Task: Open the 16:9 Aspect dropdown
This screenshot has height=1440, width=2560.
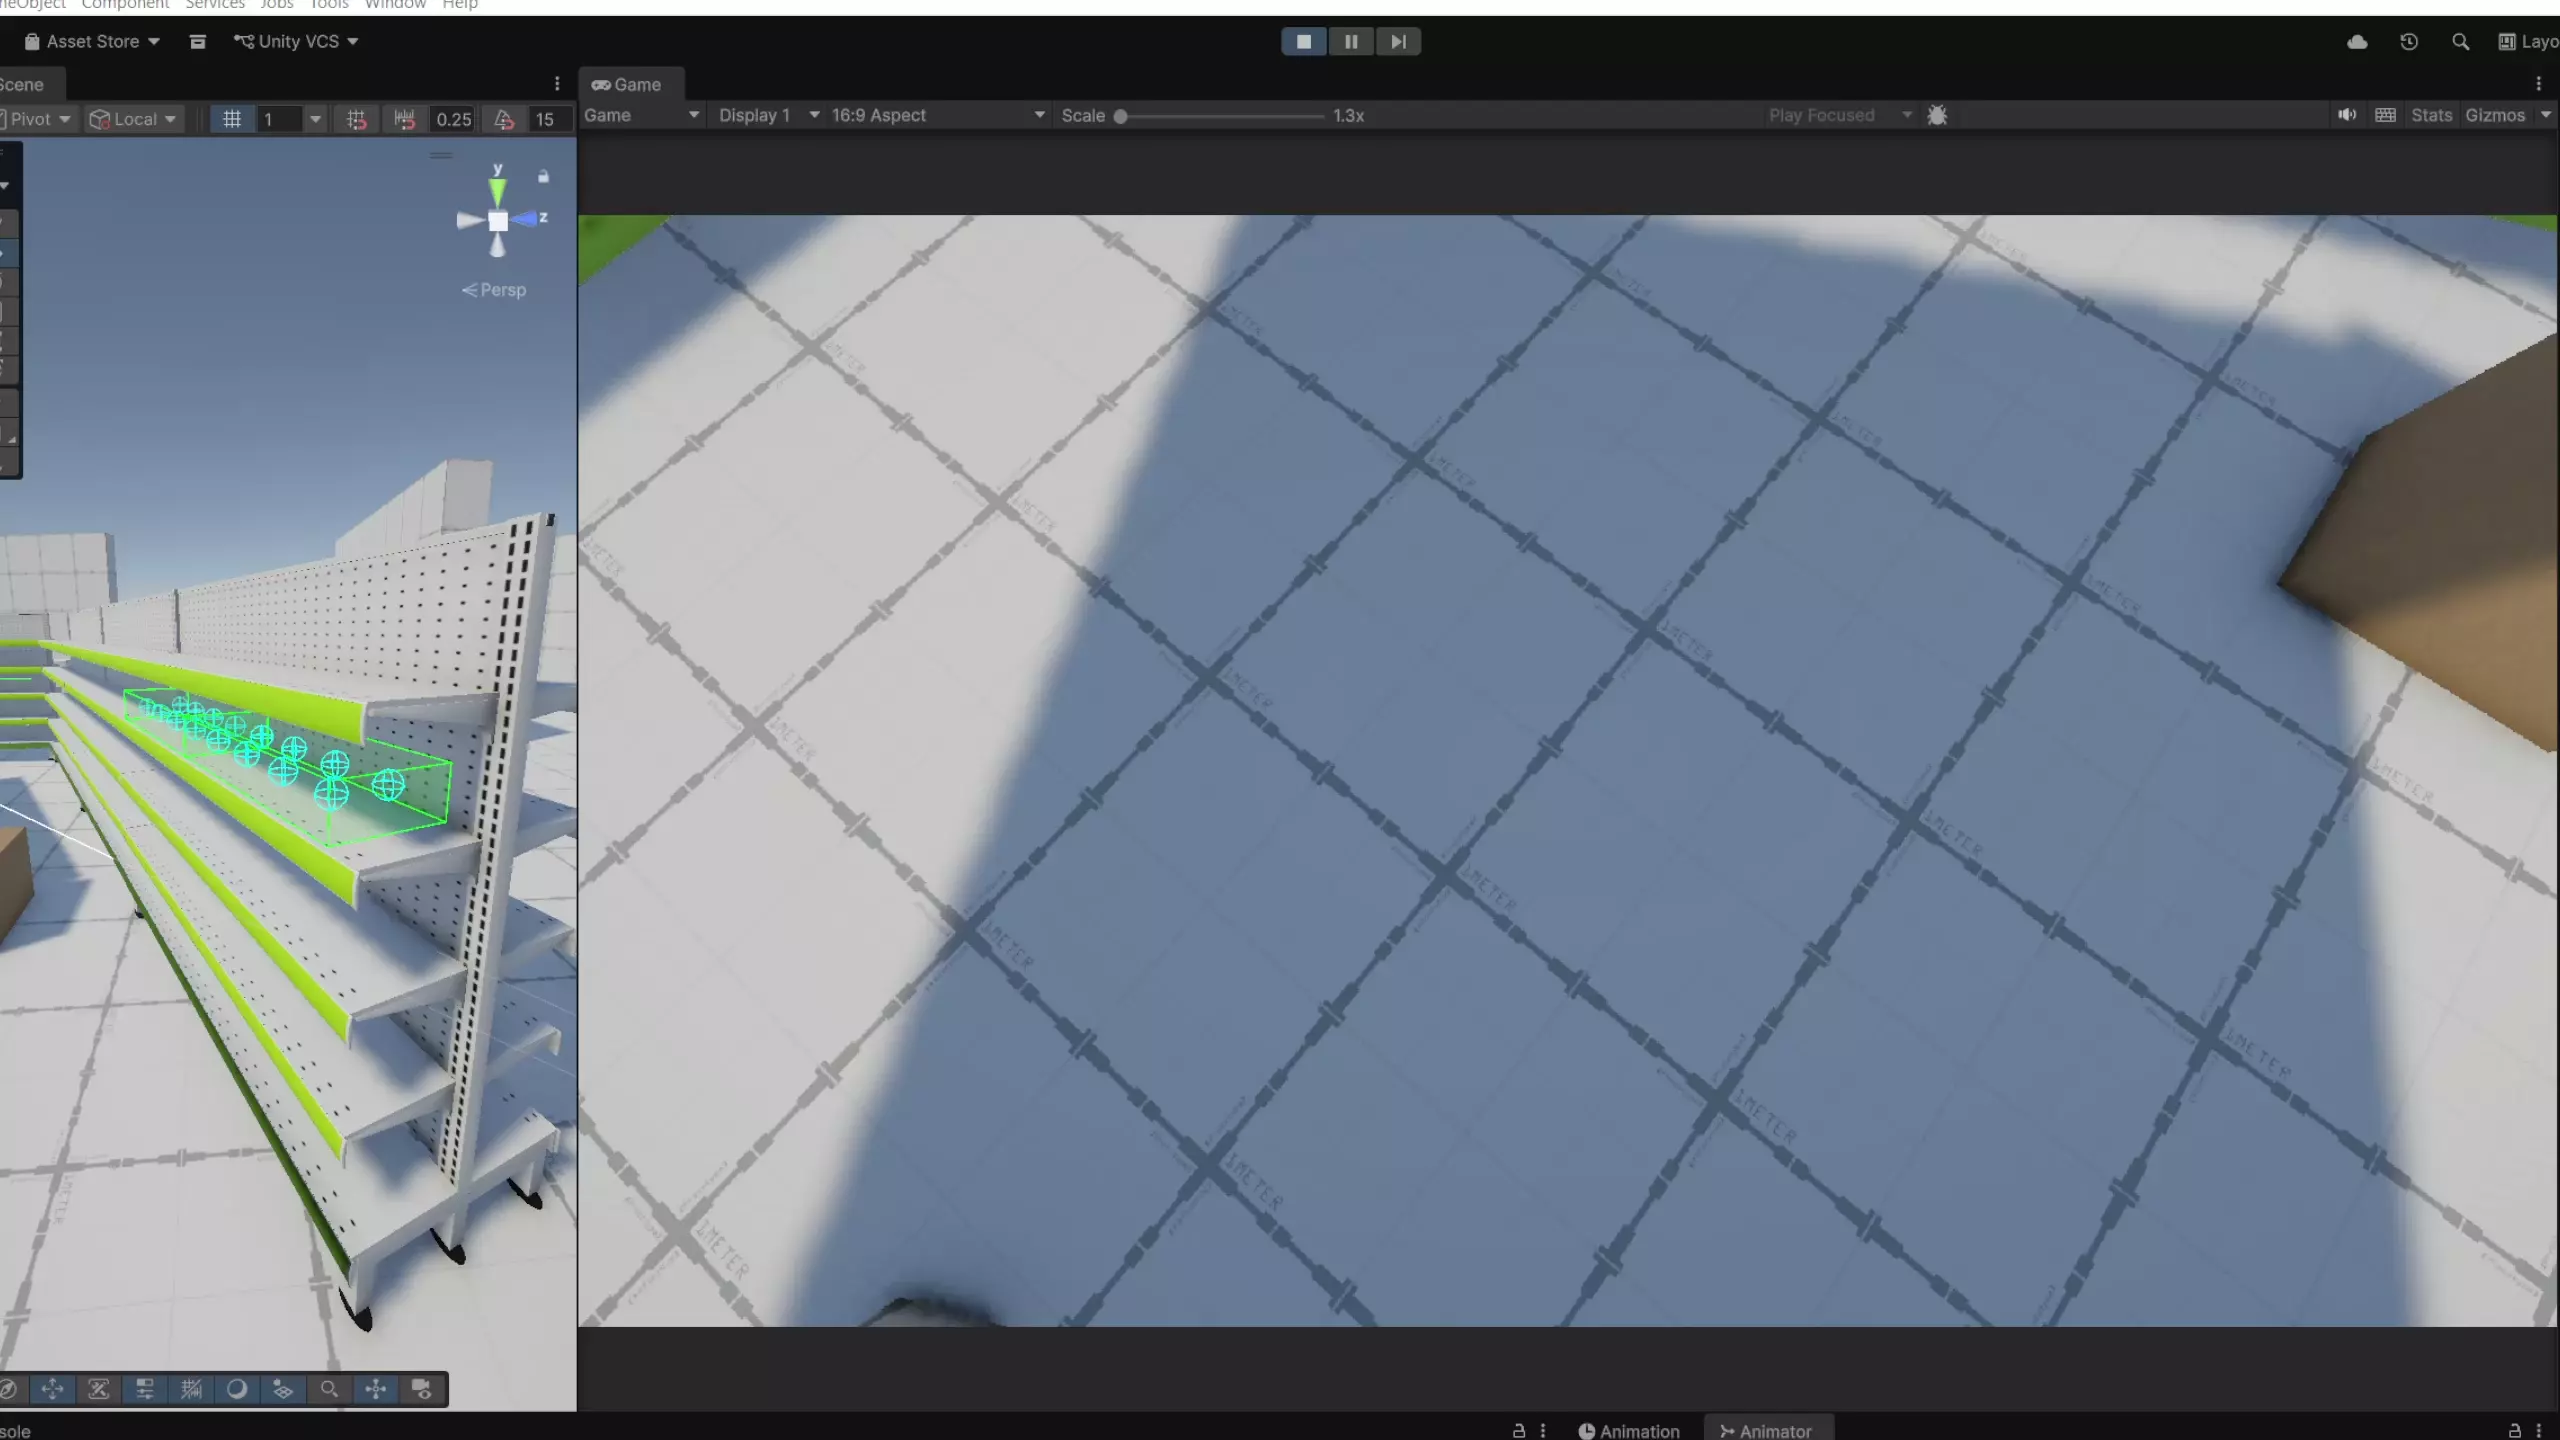Action: pyautogui.click(x=937, y=115)
